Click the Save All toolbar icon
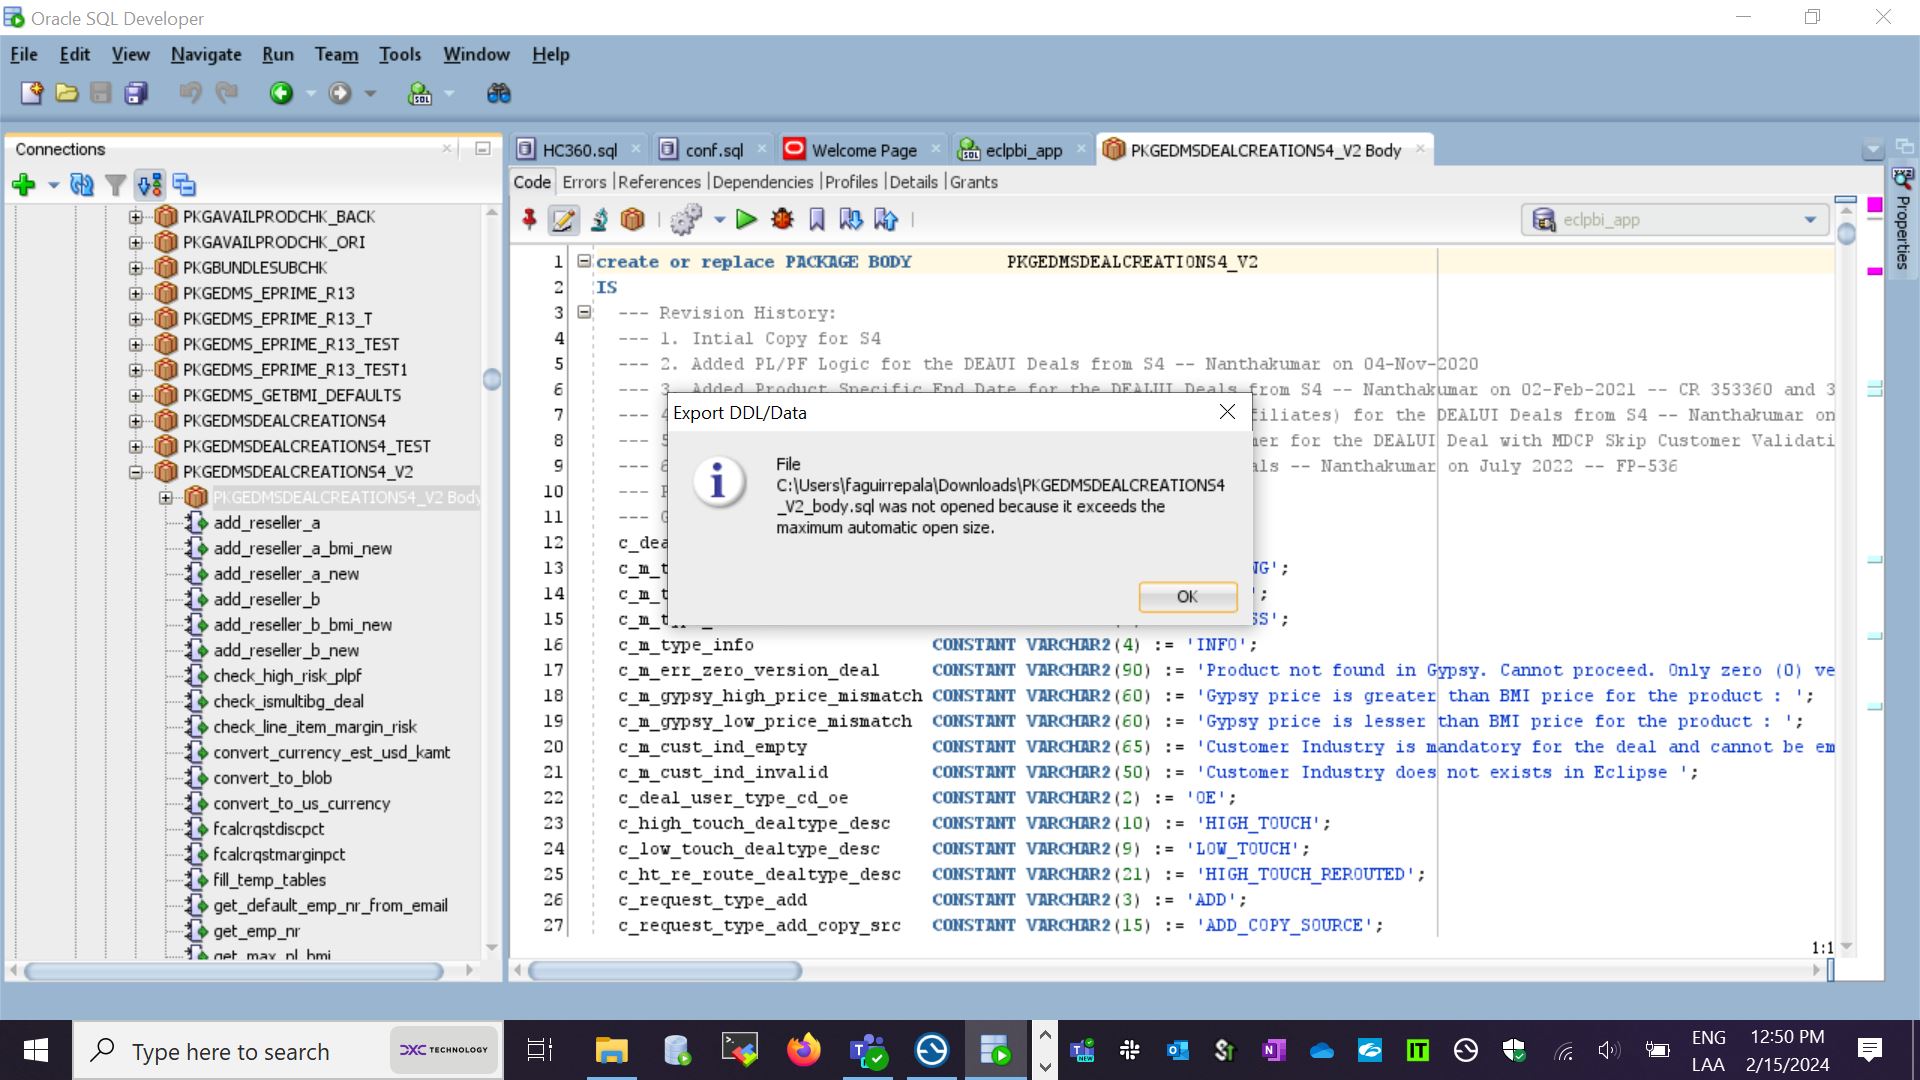The image size is (1920, 1080). 136,93
